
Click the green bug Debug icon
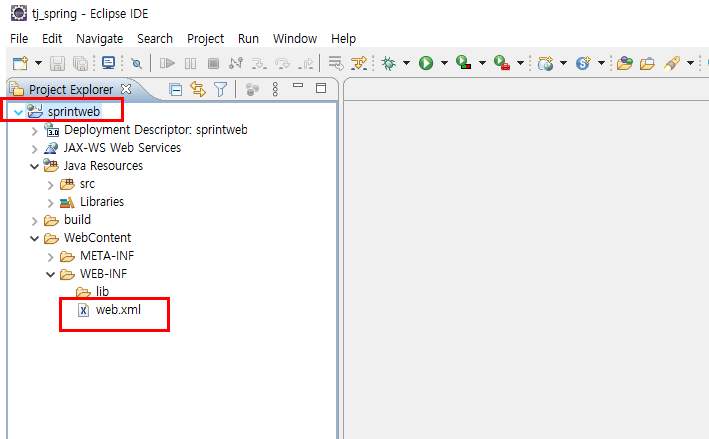[388, 63]
